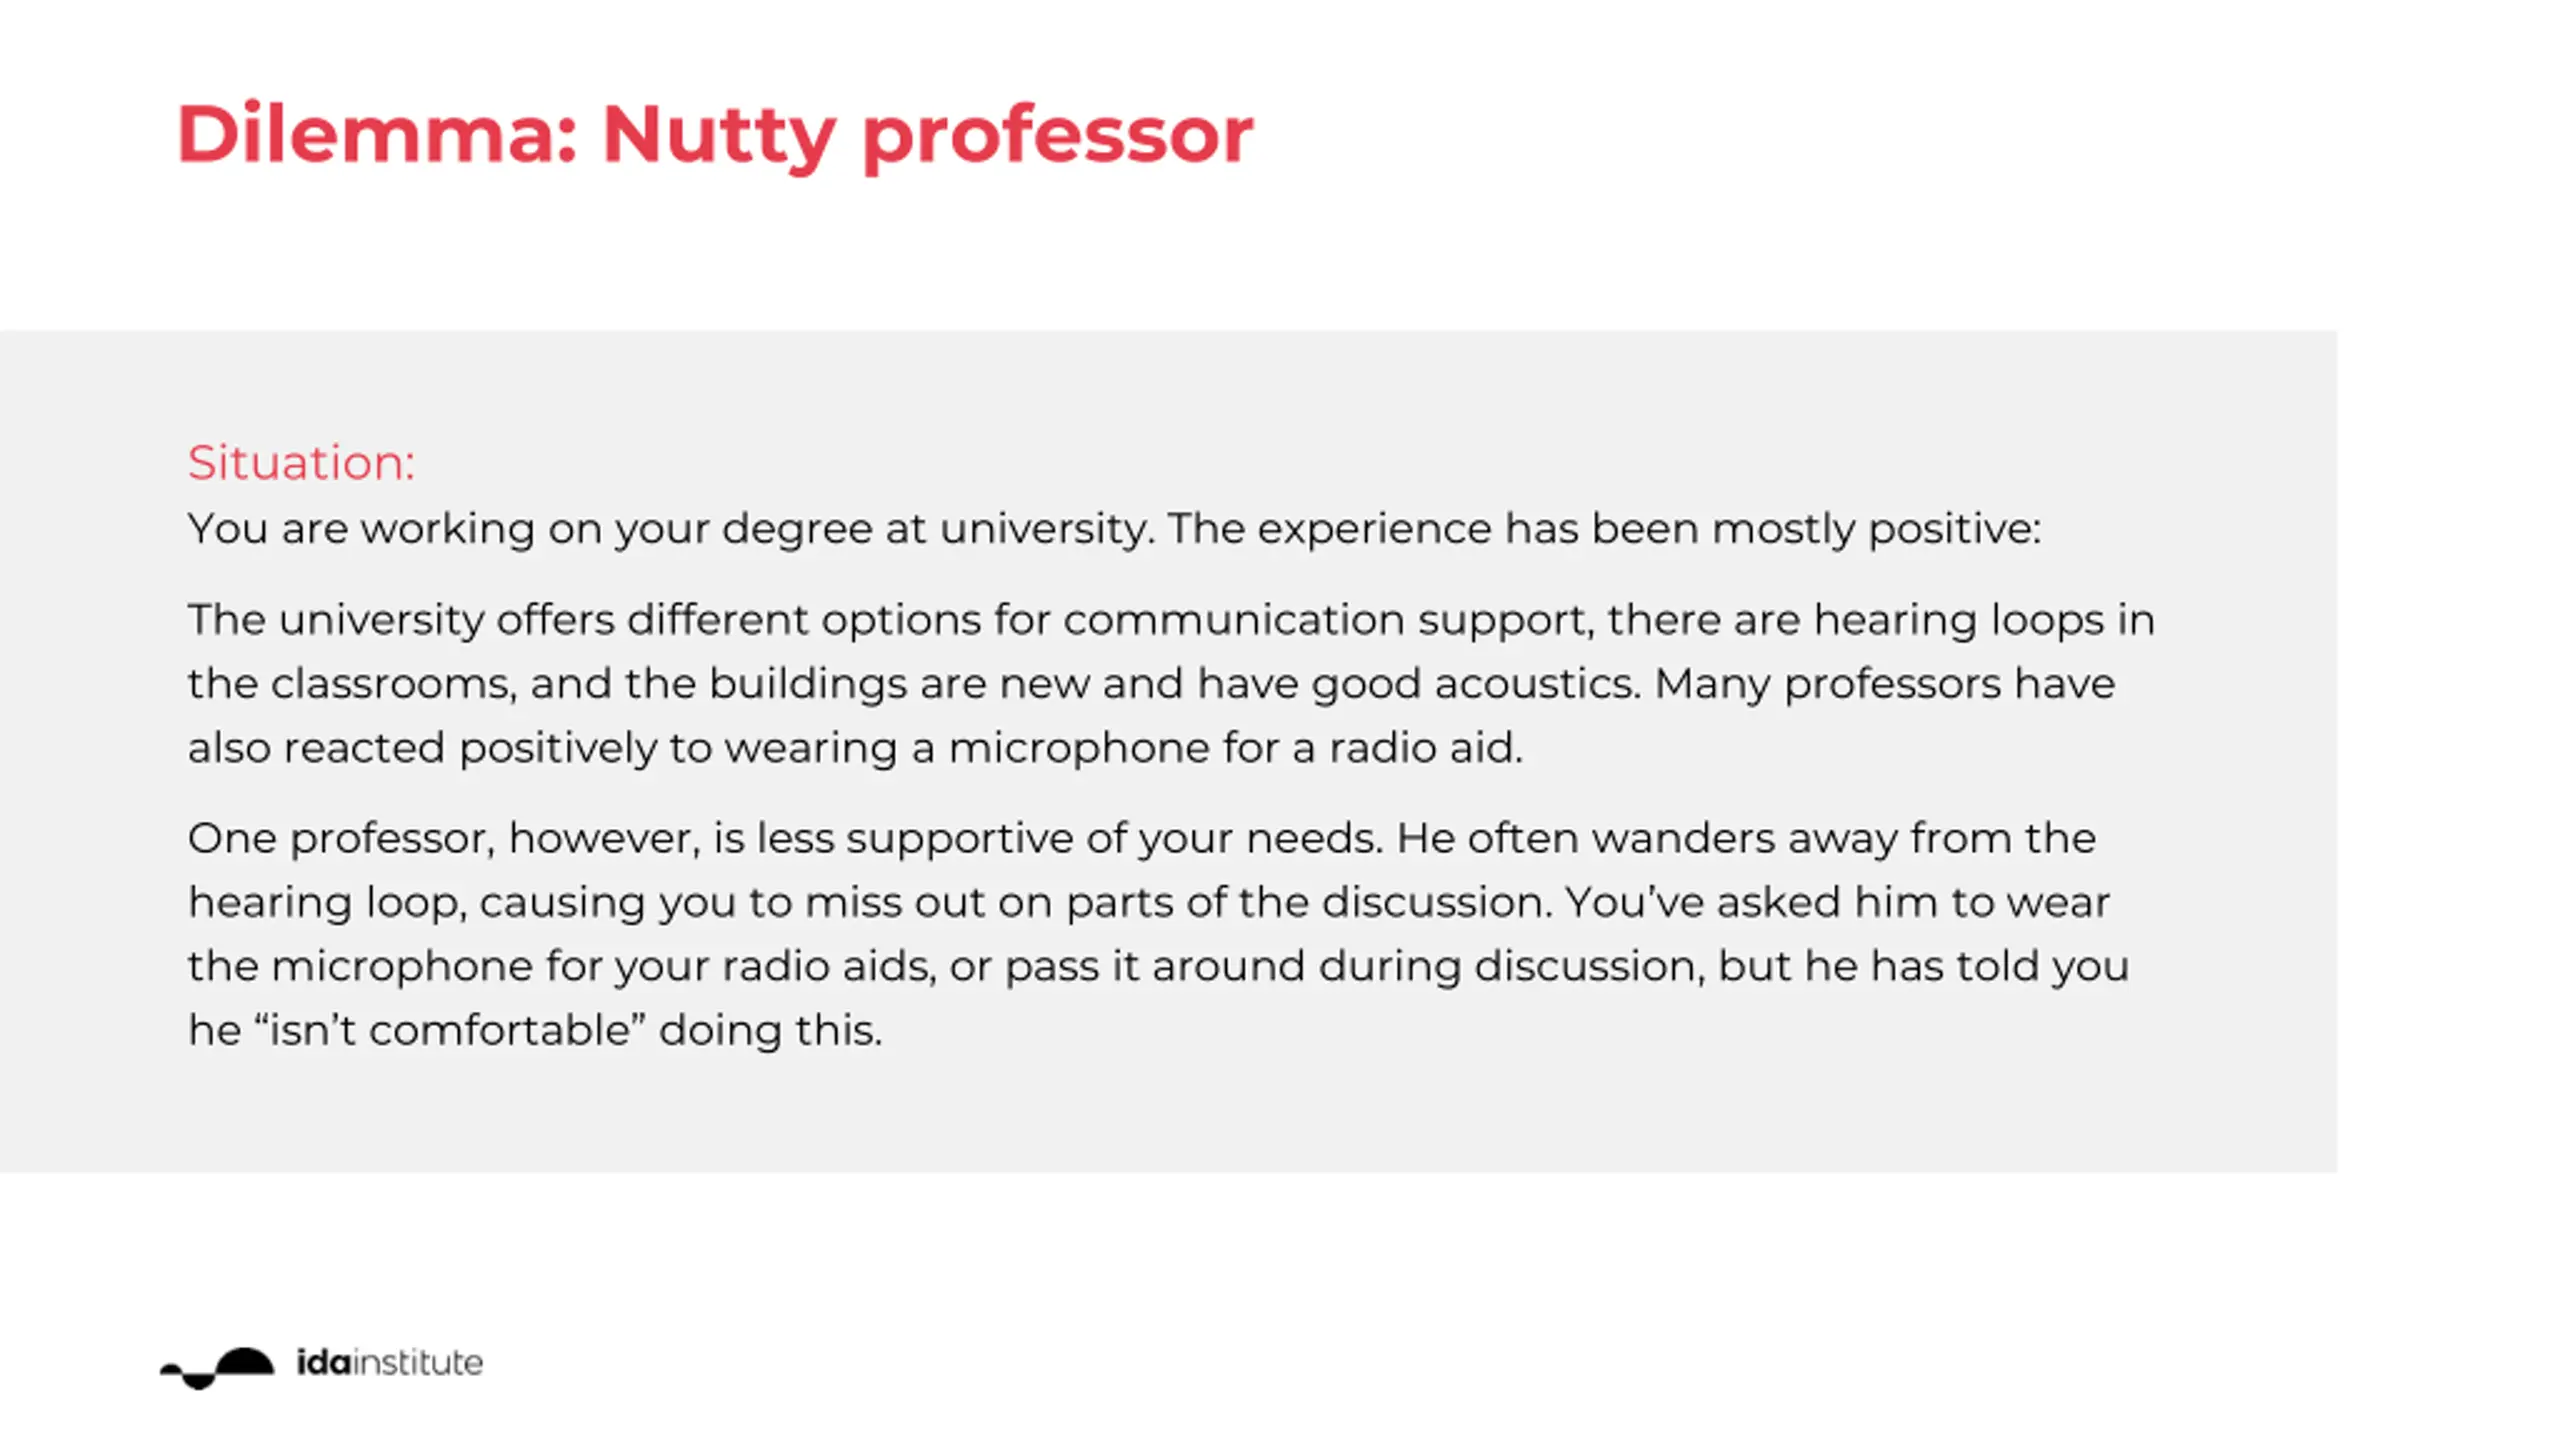The width and height of the screenshot is (2560, 1440).
Task: Click the red "Situation:" subheading
Action: 301,463
